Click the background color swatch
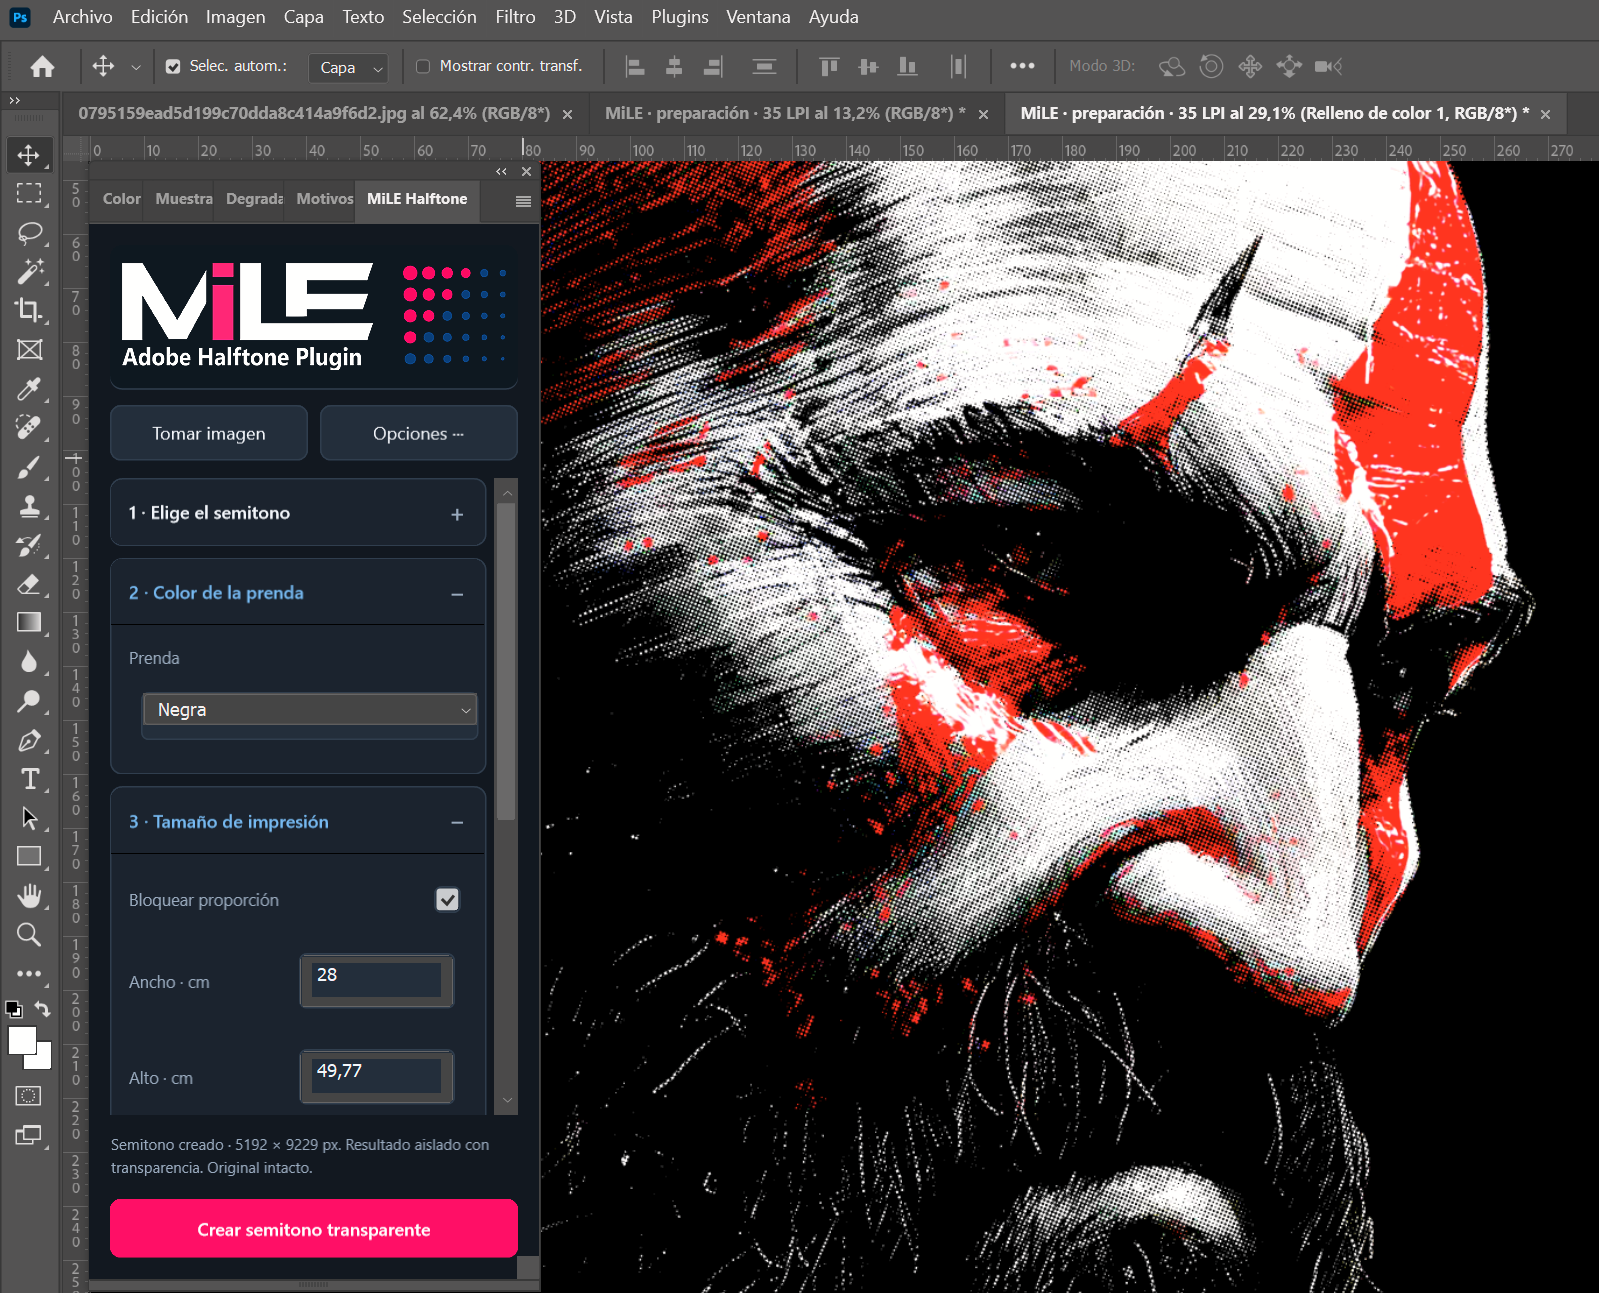1599x1293 pixels. [42, 1060]
